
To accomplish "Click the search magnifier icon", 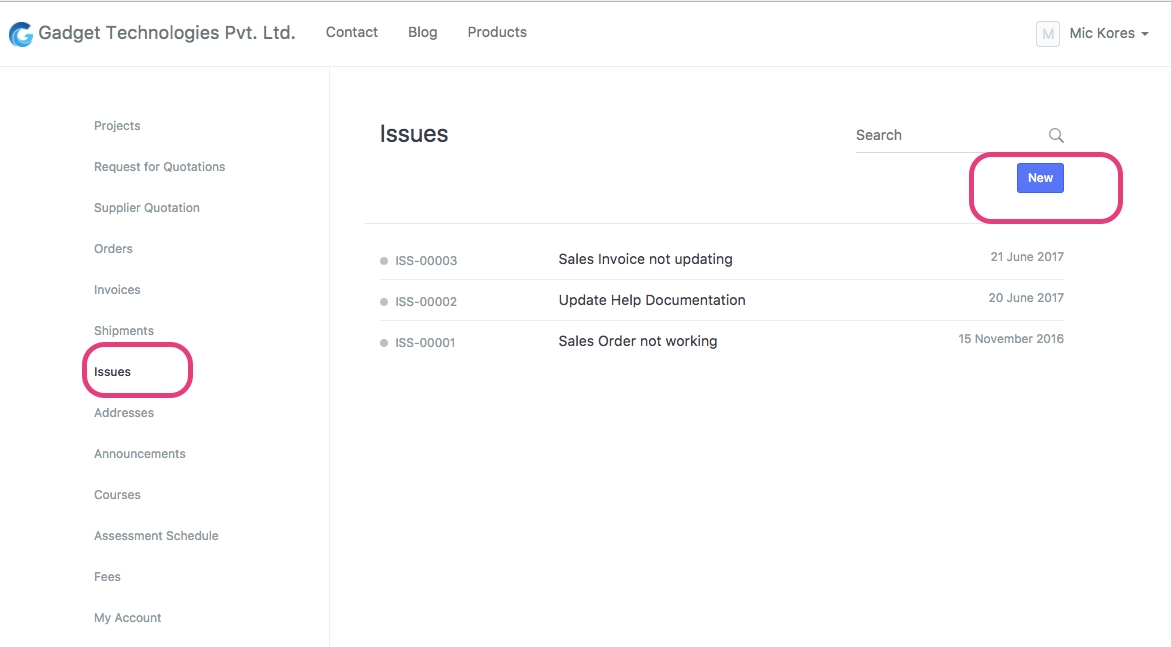I will coord(1056,136).
